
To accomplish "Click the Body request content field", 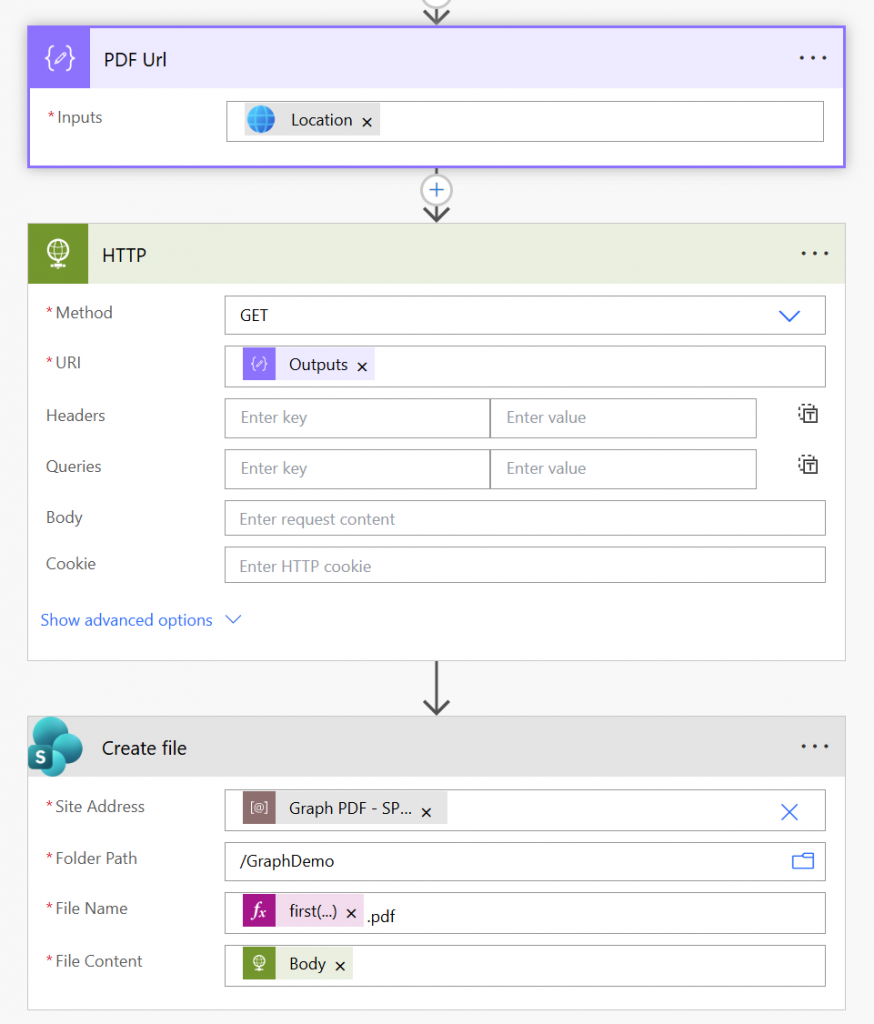I will [525, 518].
